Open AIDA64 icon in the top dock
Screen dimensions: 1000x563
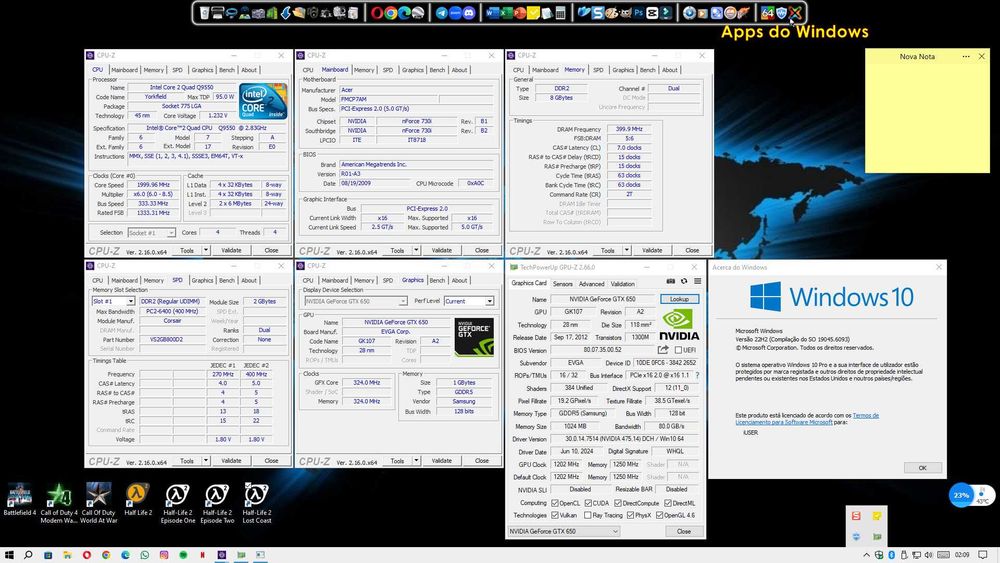pyautogui.click(x=767, y=13)
